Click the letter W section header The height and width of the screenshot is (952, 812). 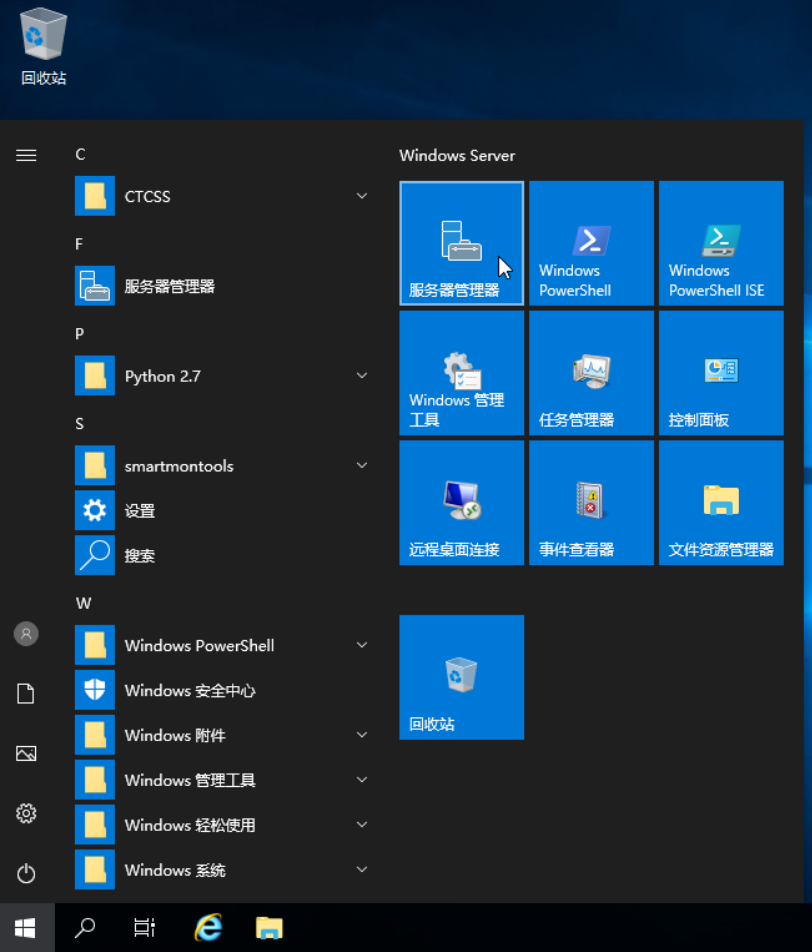click(83, 604)
